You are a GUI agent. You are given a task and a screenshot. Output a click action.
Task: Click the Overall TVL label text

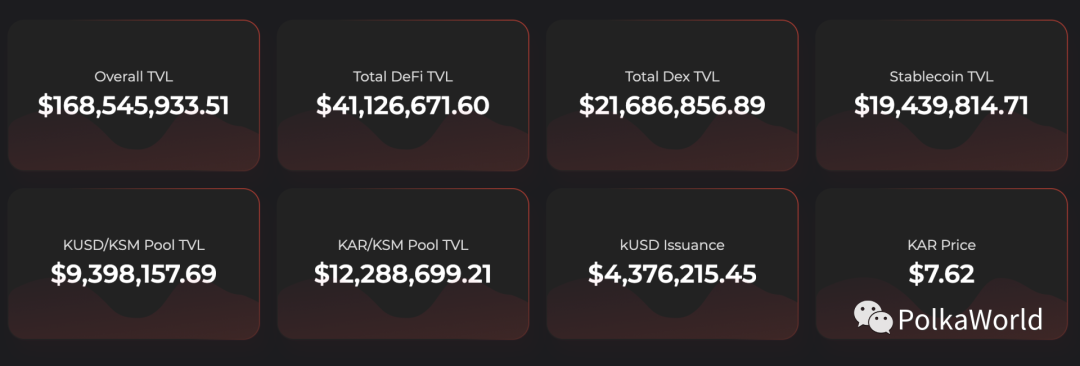click(x=134, y=77)
